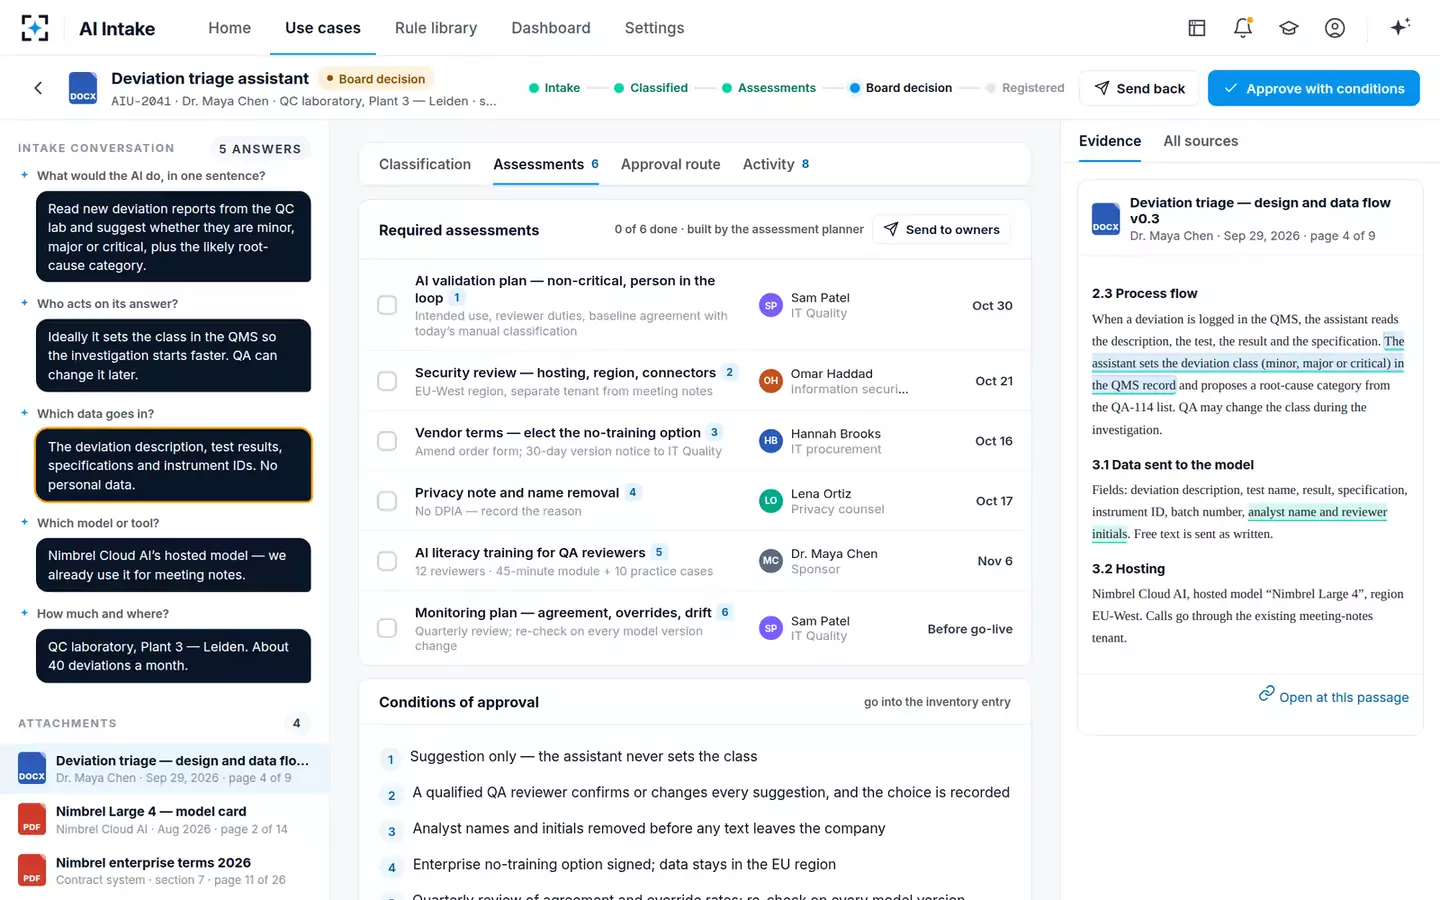
Task: Open the Approval route tab
Action: (x=670, y=164)
